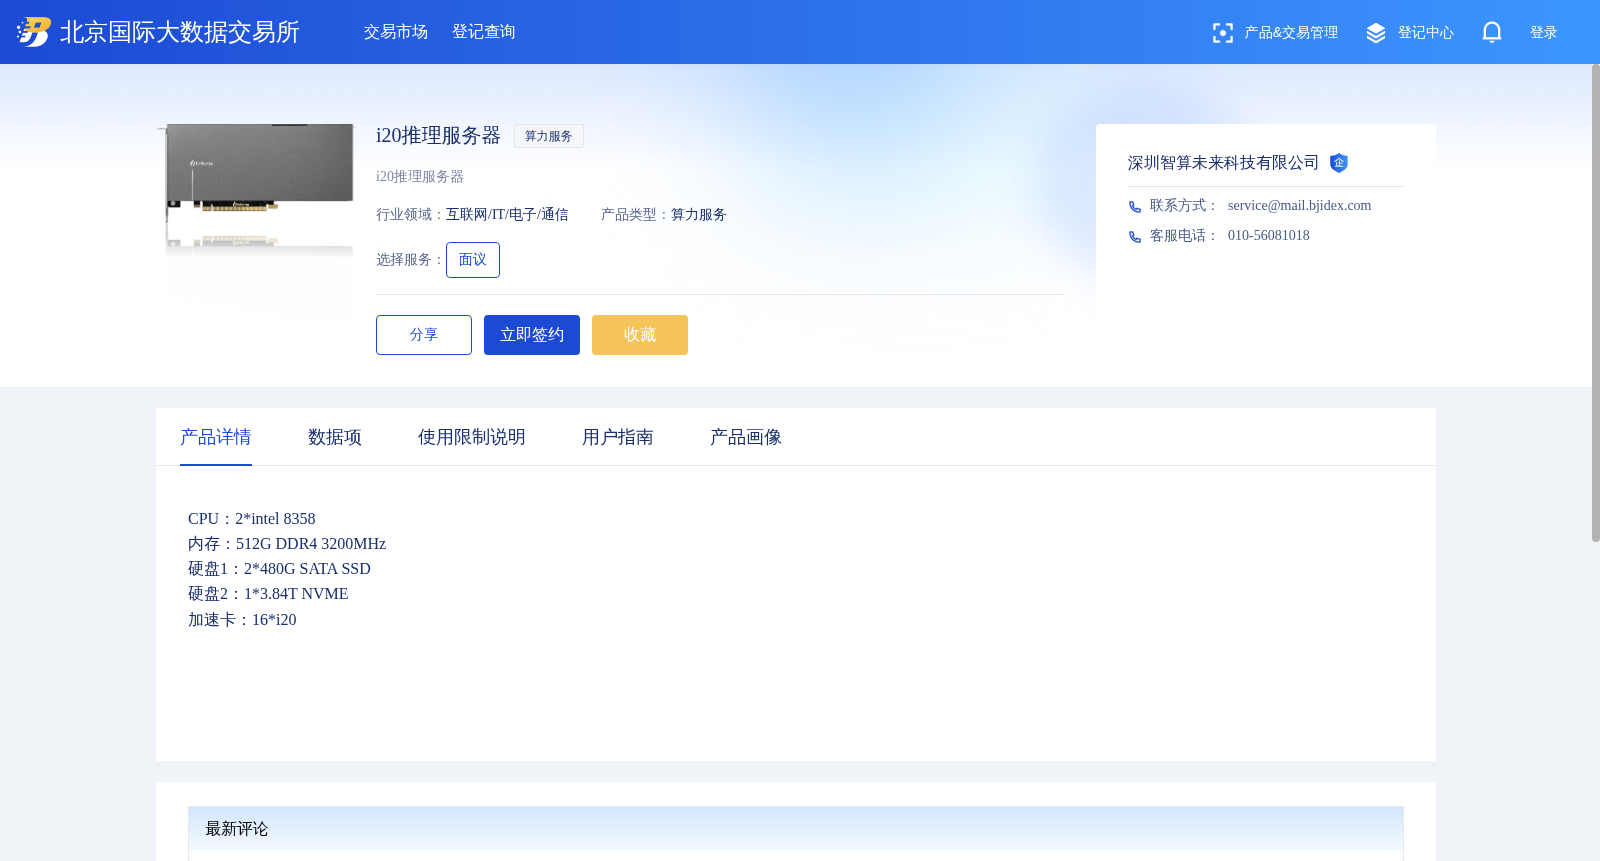The image size is (1600, 861).
Task: Switch to the 产品画像 tab
Action: 746,437
